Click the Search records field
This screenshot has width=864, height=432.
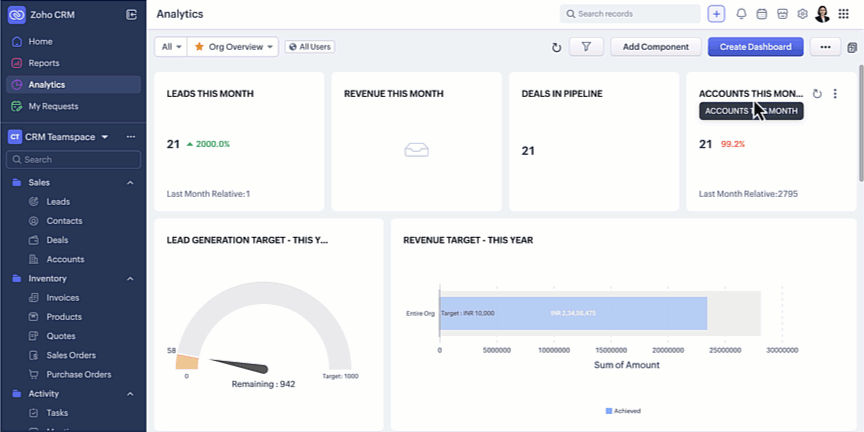point(630,14)
